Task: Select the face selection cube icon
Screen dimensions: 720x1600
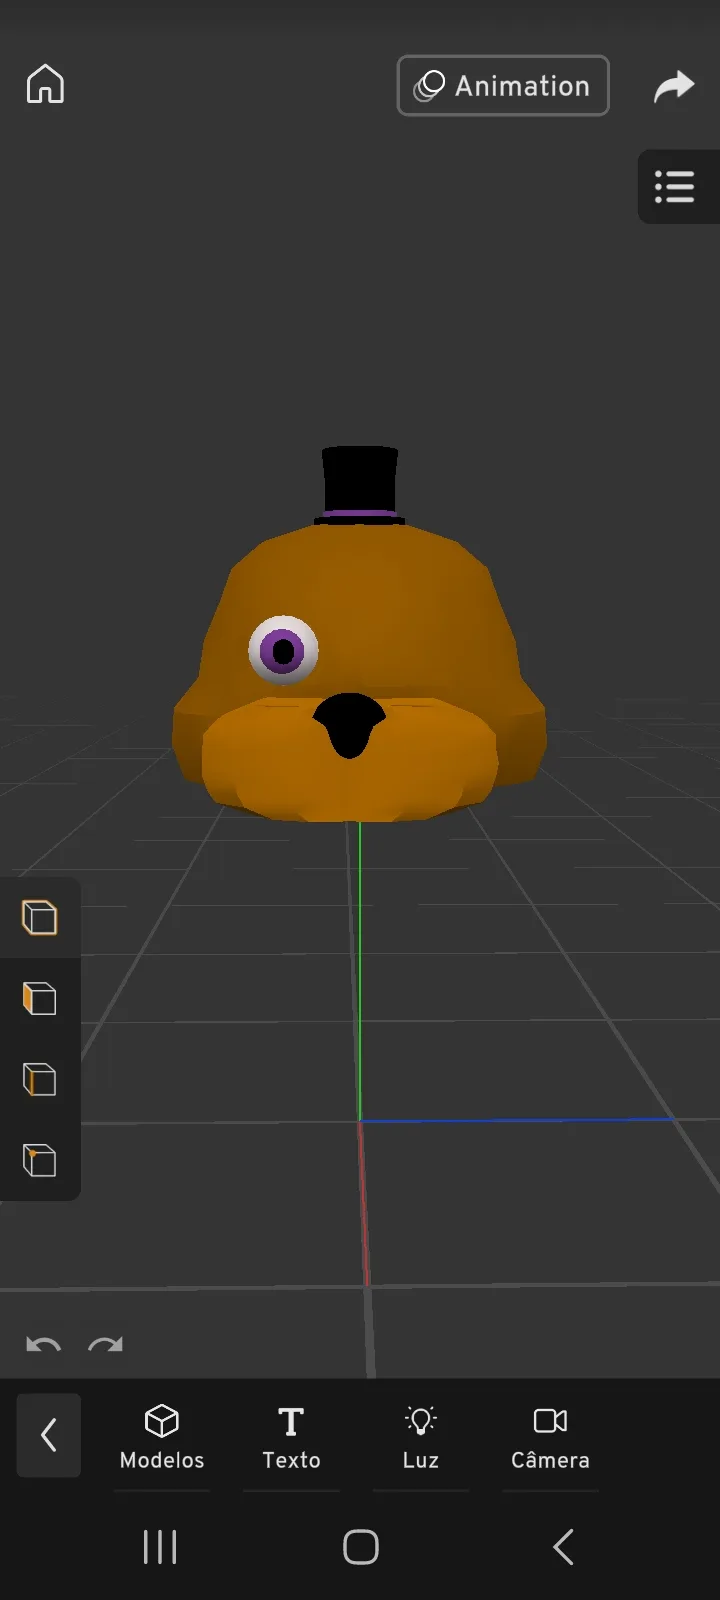Action: (x=40, y=998)
